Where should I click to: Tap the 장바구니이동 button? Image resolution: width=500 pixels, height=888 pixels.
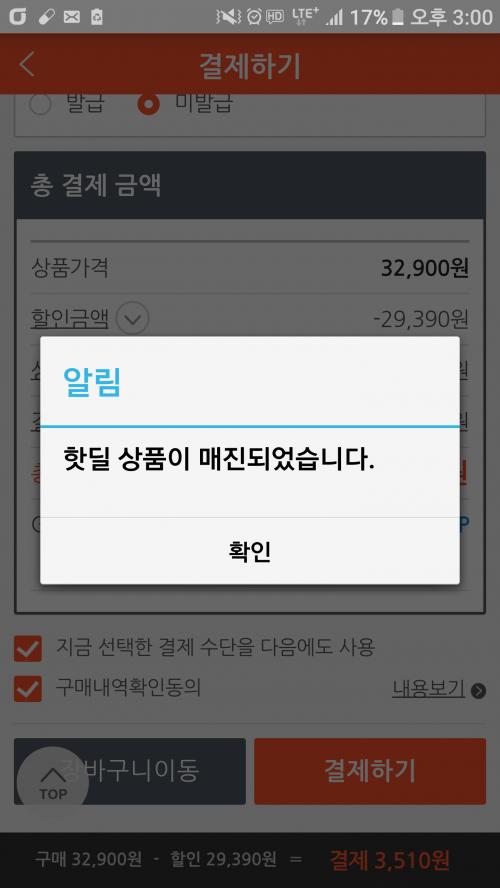[x=130, y=771]
